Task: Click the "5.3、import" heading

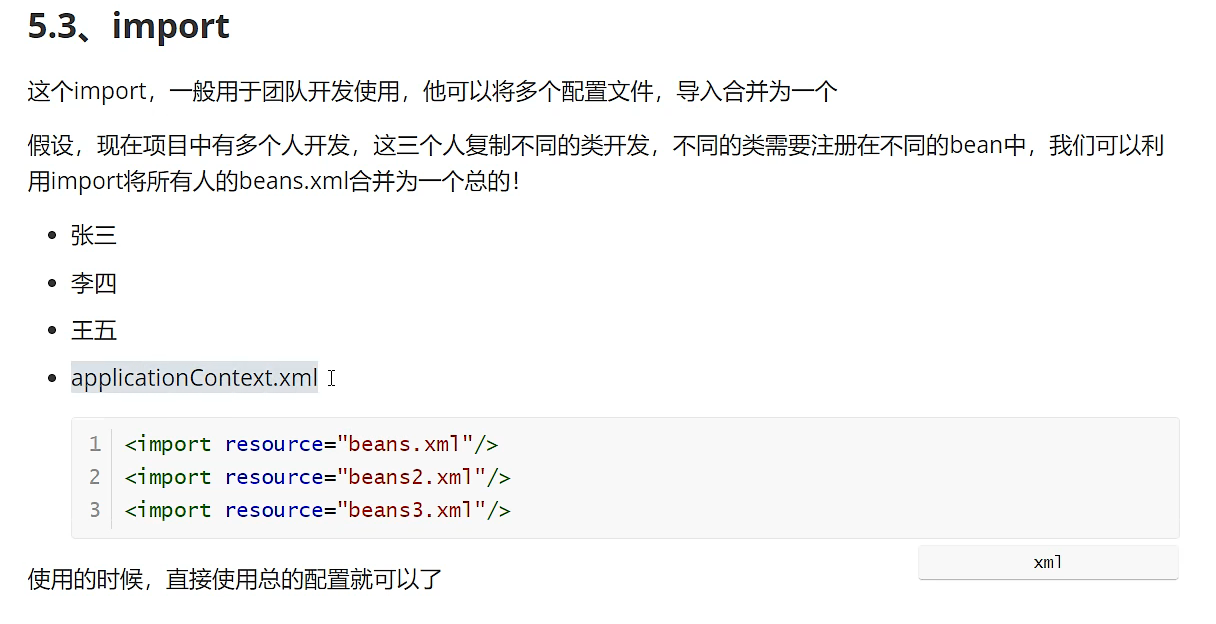Action: (x=128, y=27)
